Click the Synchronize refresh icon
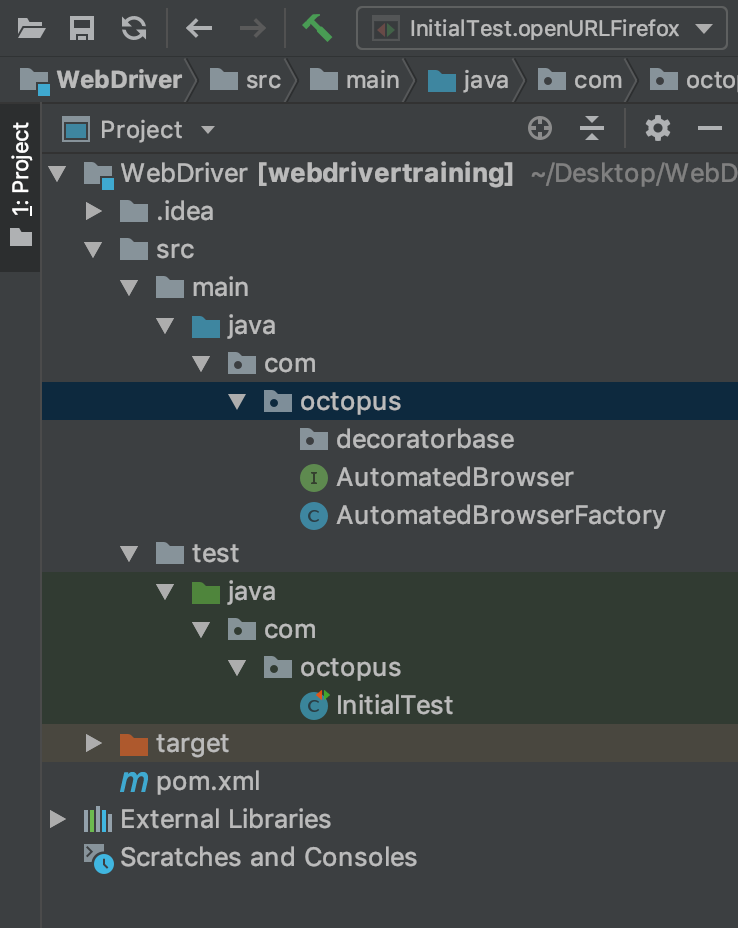Viewport: 738px width, 928px height. (133, 28)
